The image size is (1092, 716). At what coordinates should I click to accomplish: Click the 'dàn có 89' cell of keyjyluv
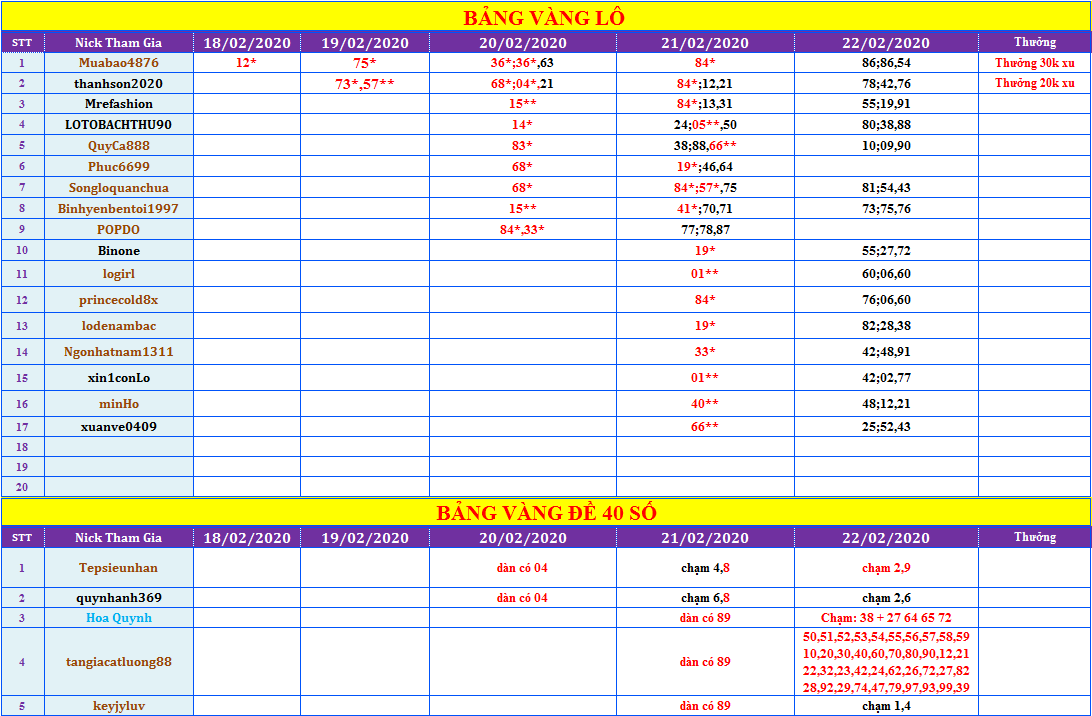click(705, 706)
